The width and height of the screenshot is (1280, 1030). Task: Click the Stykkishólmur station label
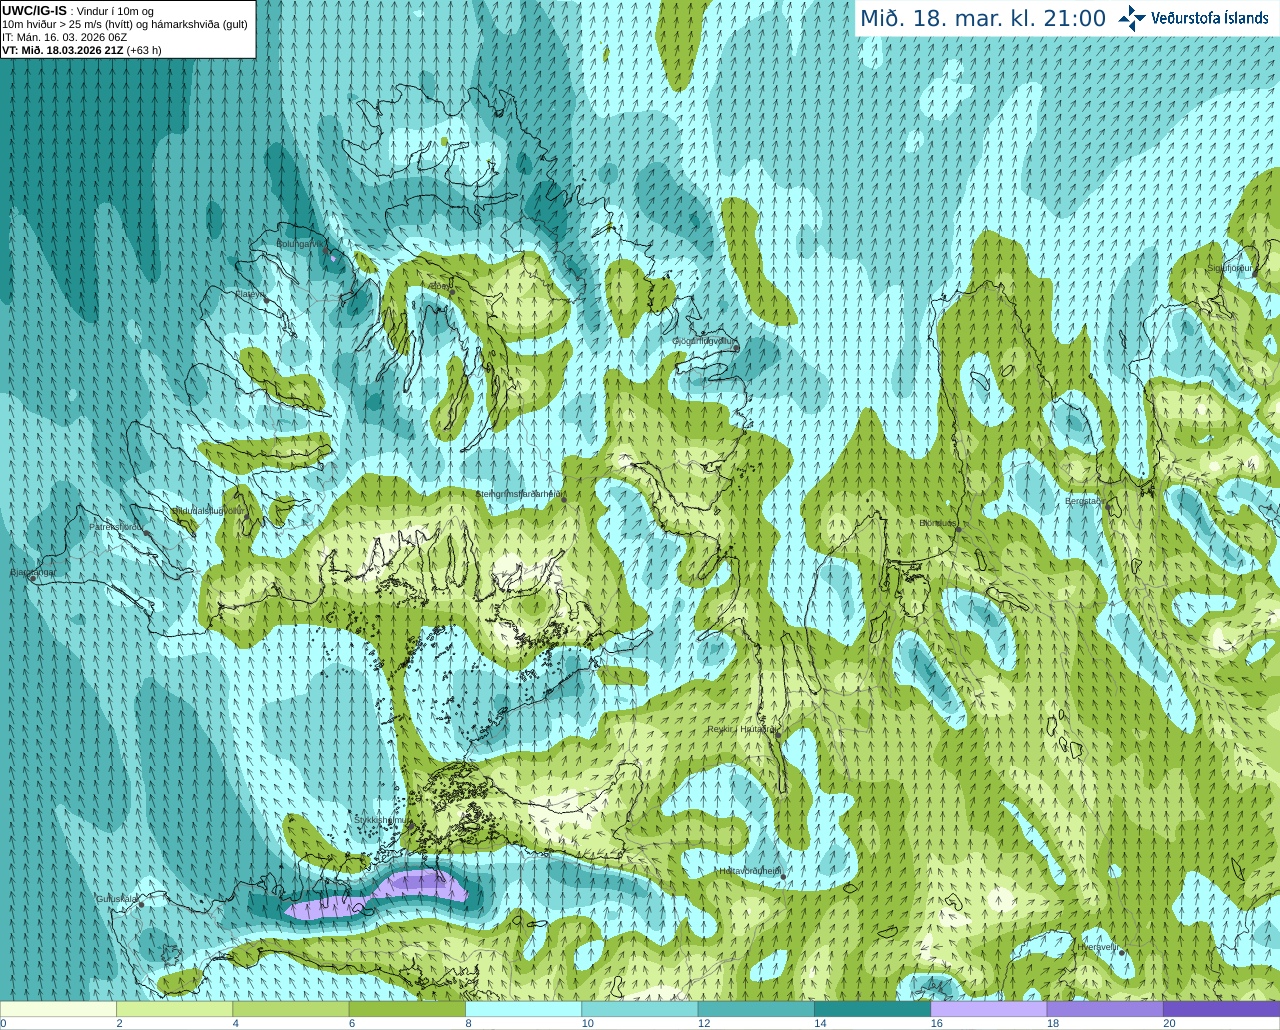[x=381, y=820]
